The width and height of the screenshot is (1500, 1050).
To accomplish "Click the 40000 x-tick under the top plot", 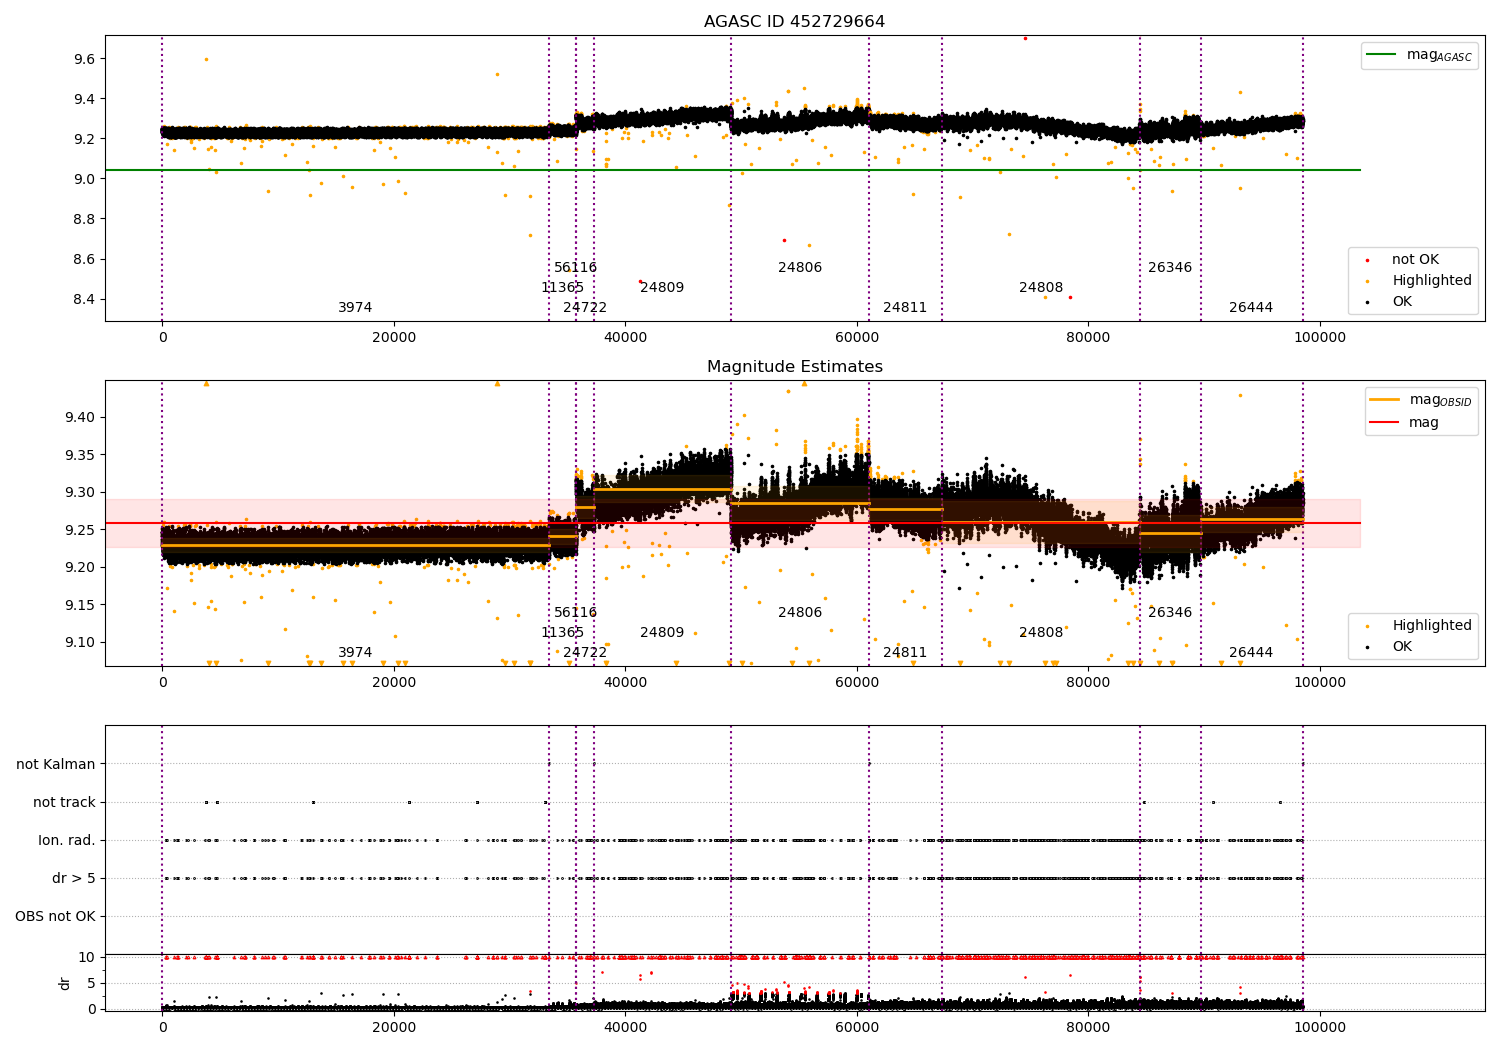I will tap(625, 338).
